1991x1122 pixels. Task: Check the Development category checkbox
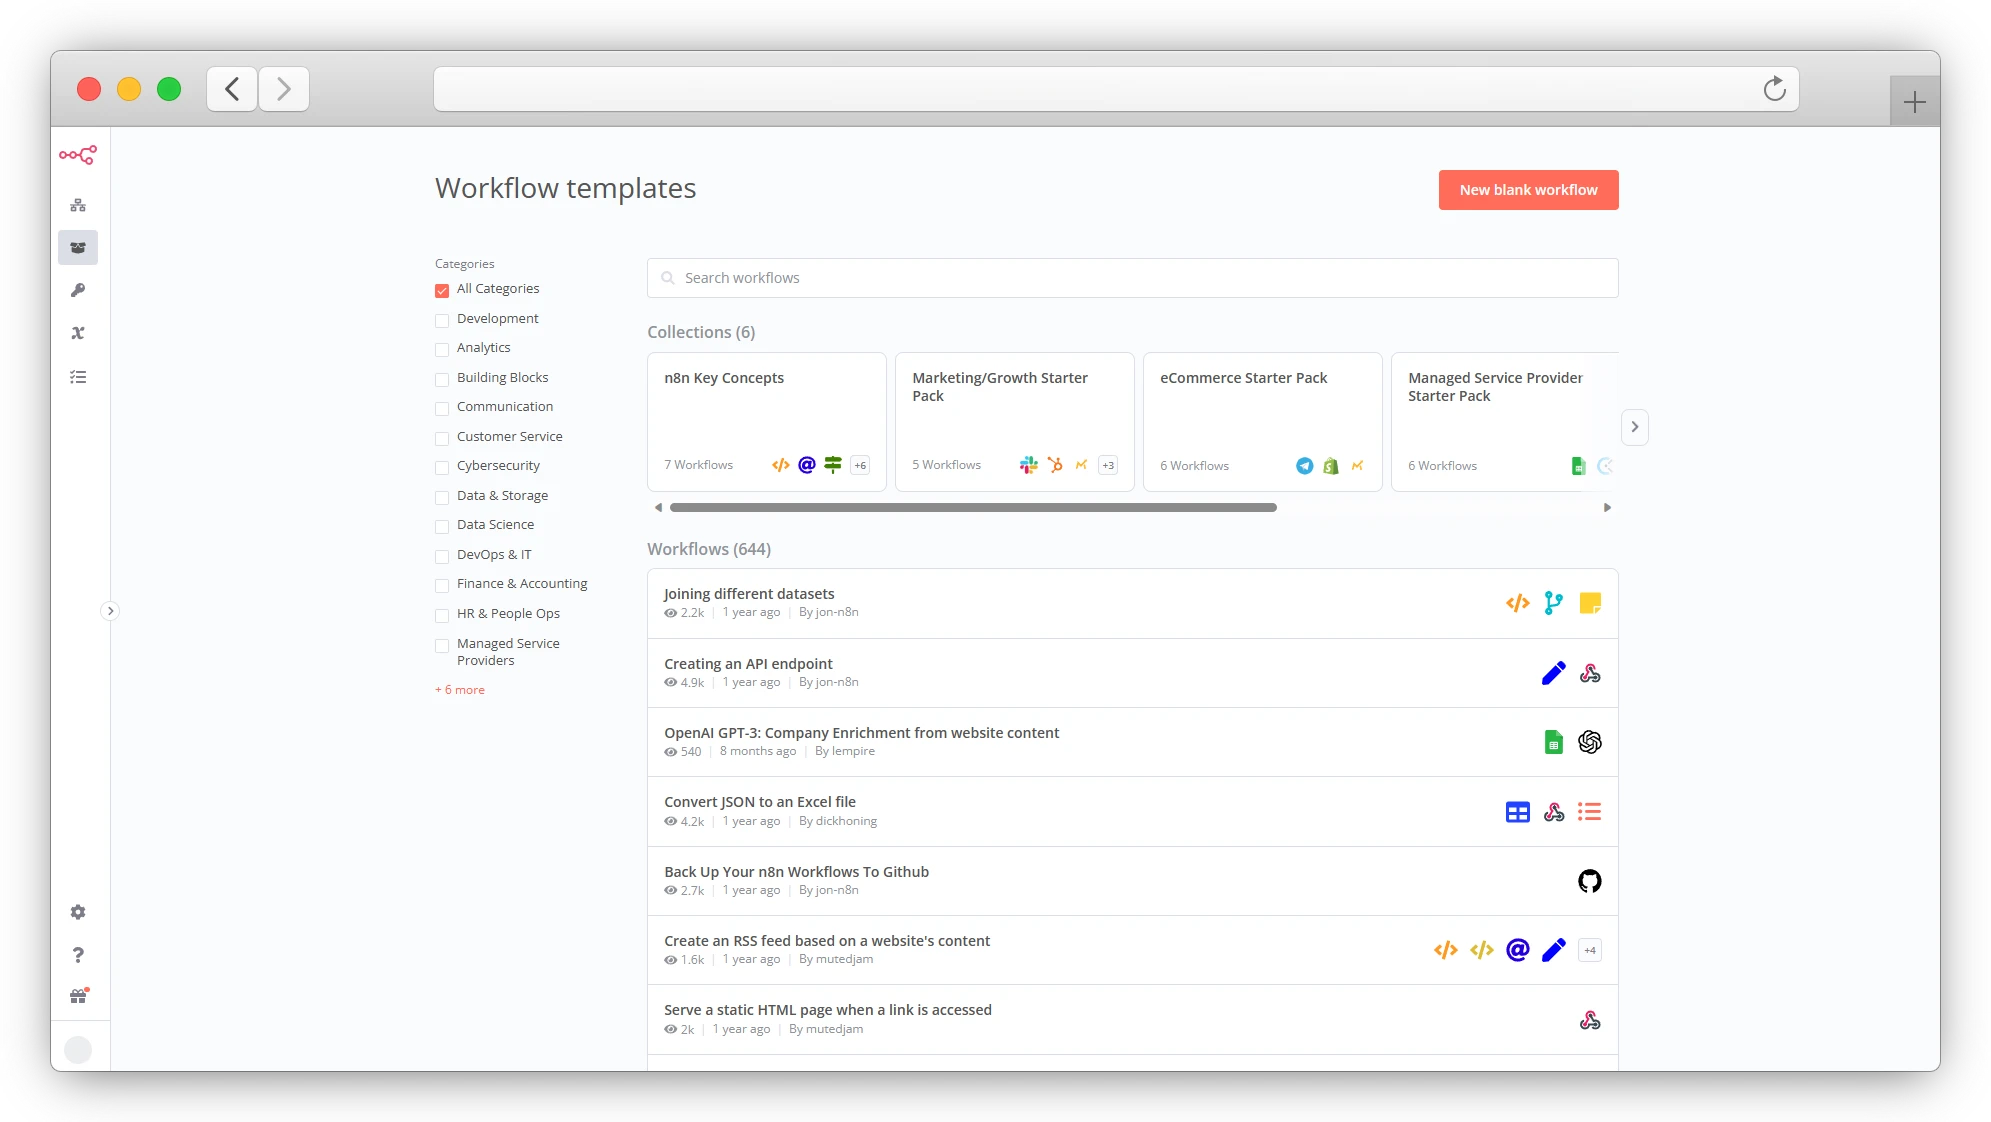pyautogui.click(x=442, y=320)
